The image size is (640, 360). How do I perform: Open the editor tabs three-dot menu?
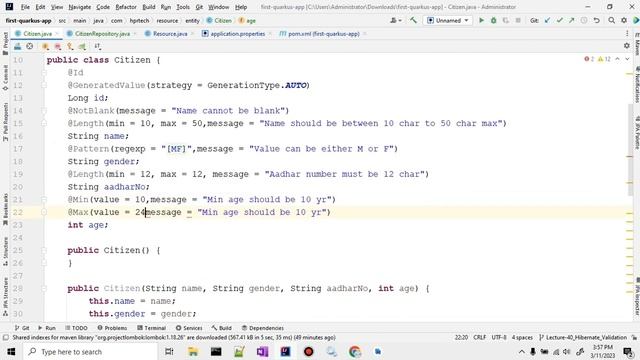627,33
